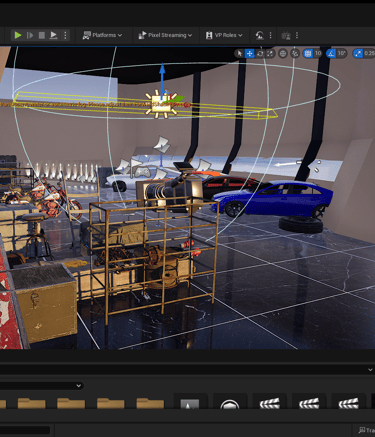Click the VP Roles film icon
The width and height of the screenshot is (375, 437).
pos(209,35)
